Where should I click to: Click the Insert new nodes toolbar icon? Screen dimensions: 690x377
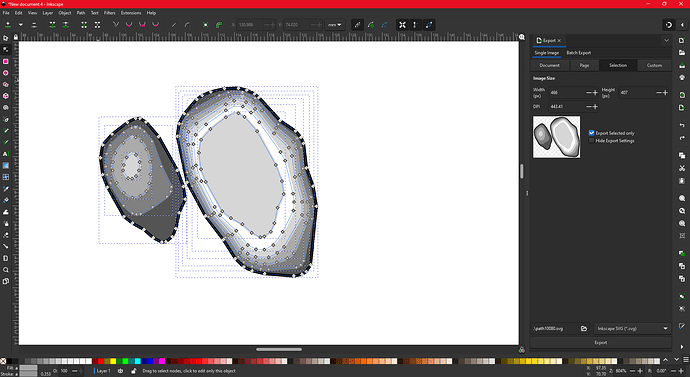point(8,25)
